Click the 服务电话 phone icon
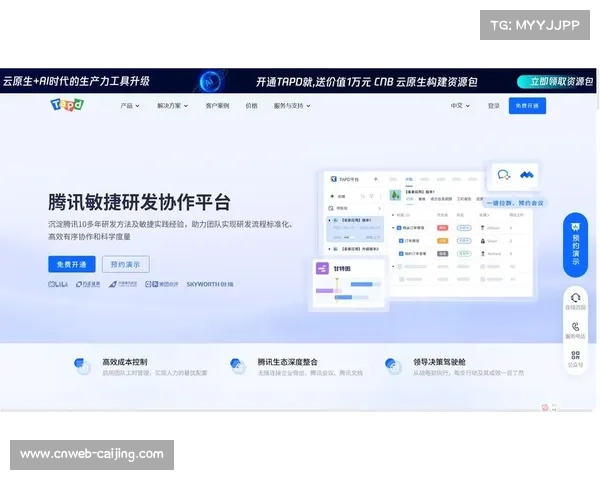600x480 pixels. [575, 327]
